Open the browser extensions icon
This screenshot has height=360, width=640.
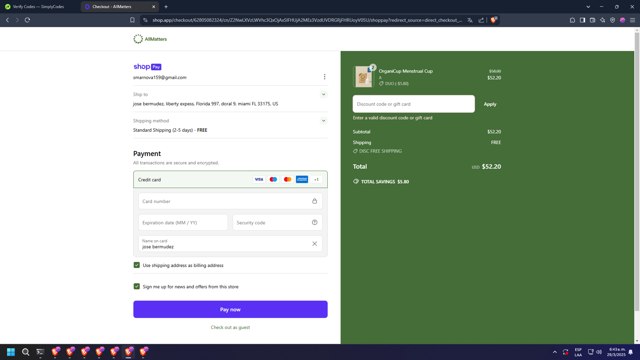point(572,20)
